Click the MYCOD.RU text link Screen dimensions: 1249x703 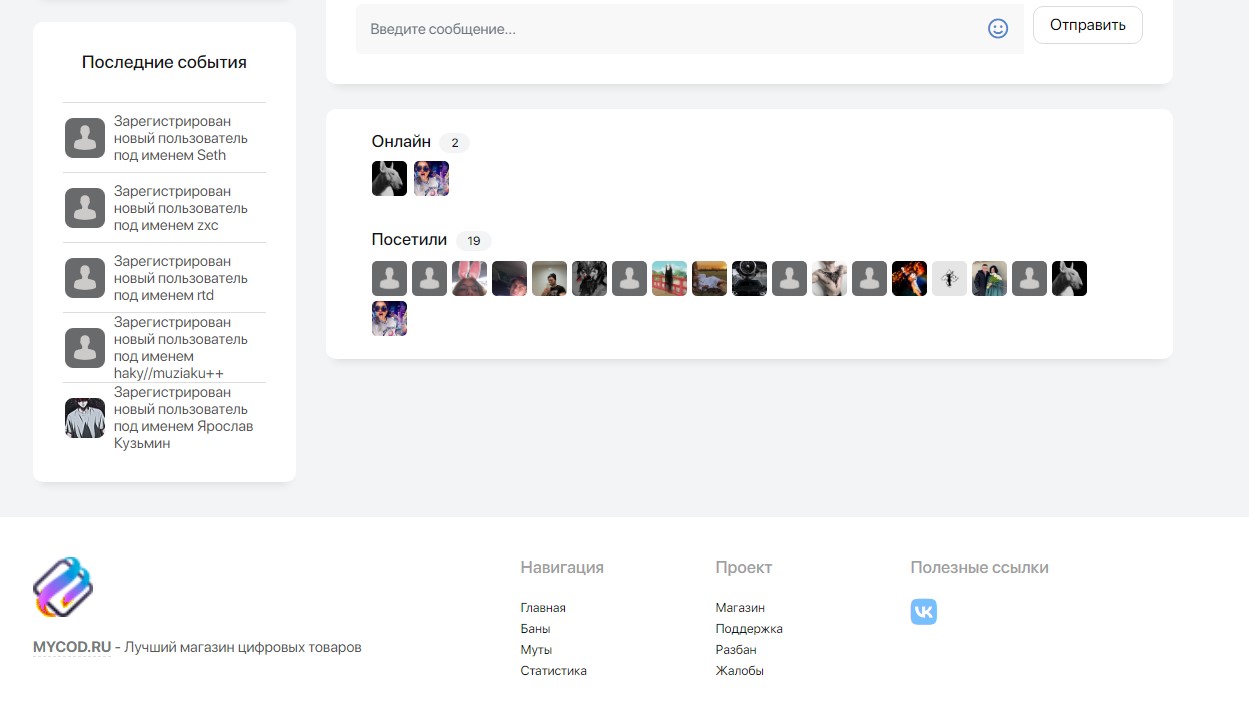click(72, 647)
